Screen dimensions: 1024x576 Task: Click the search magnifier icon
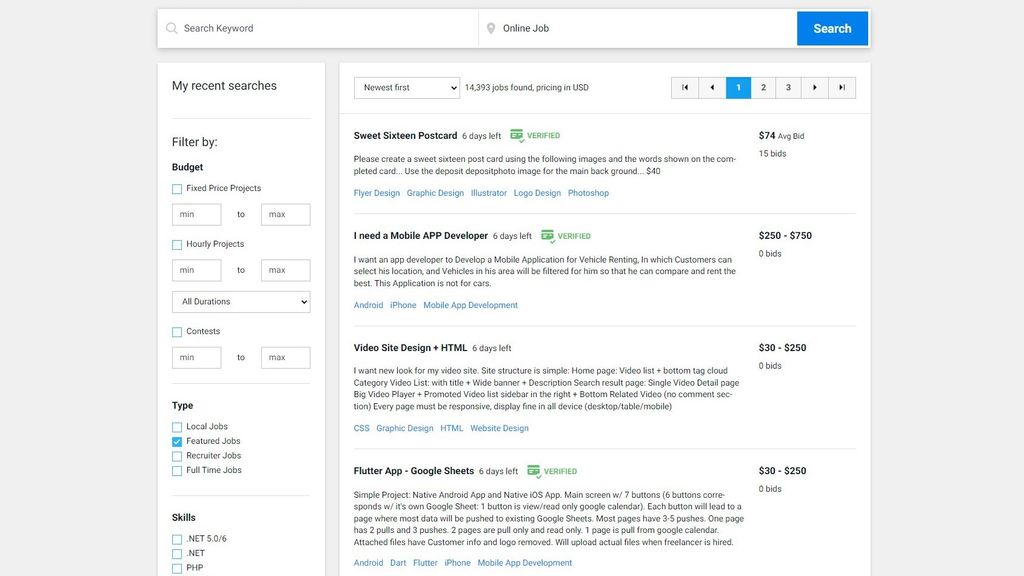click(172, 28)
